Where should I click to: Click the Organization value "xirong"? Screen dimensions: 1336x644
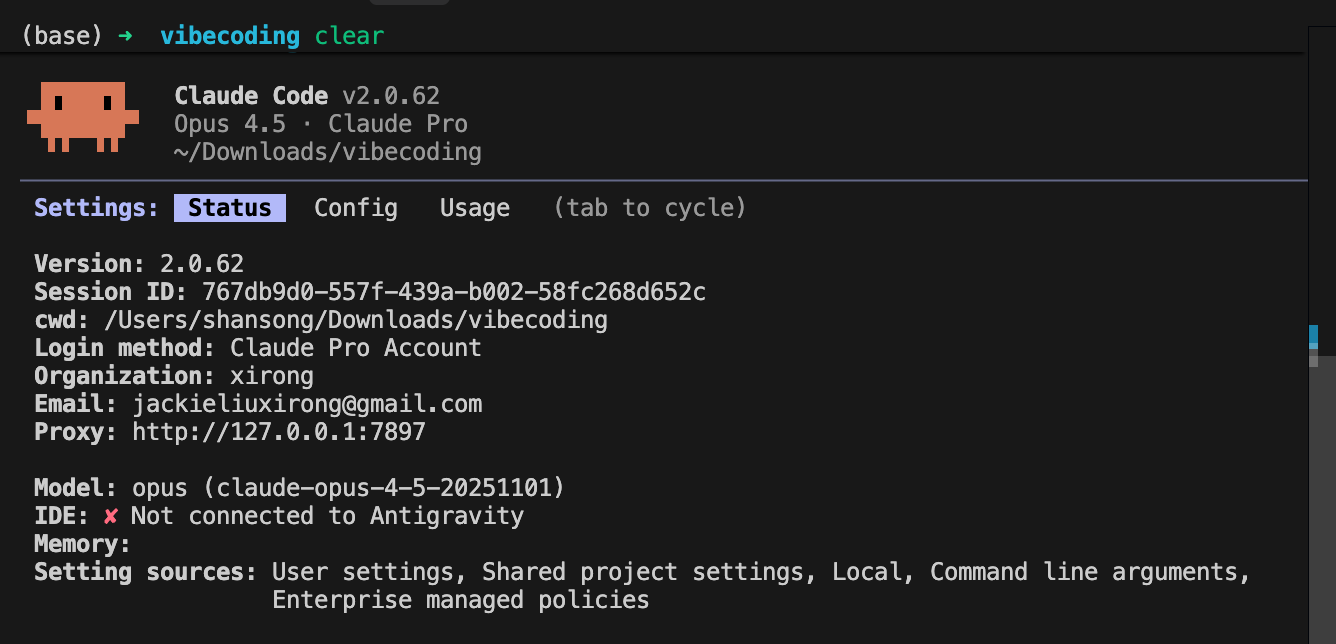272,376
